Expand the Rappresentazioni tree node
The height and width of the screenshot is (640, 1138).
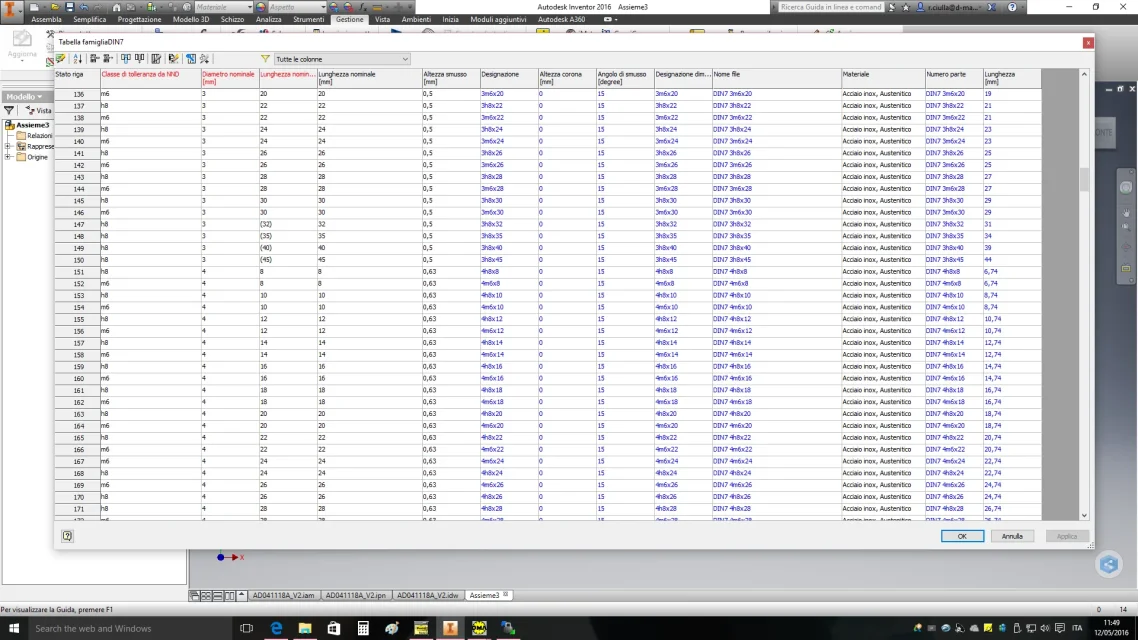pyautogui.click(x=8, y=147)
